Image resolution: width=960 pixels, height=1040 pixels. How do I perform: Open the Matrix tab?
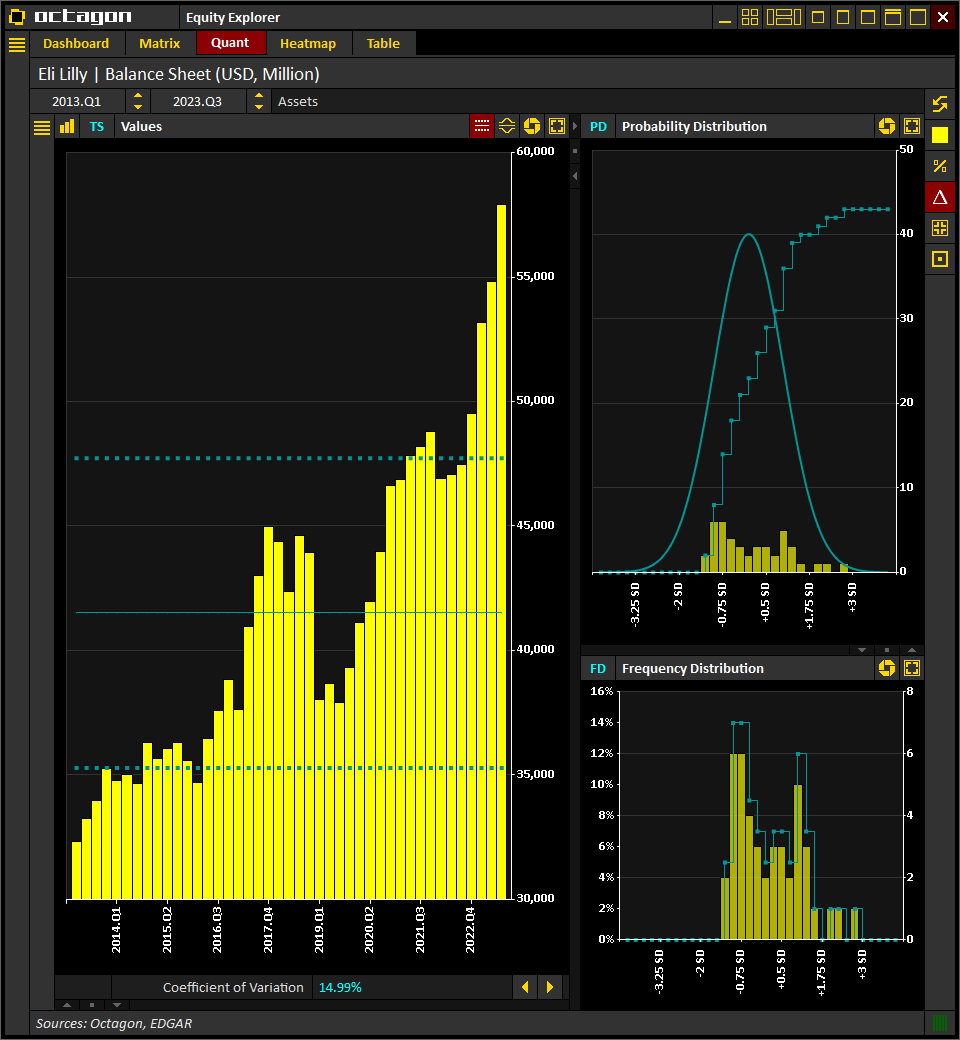point(160,43)
